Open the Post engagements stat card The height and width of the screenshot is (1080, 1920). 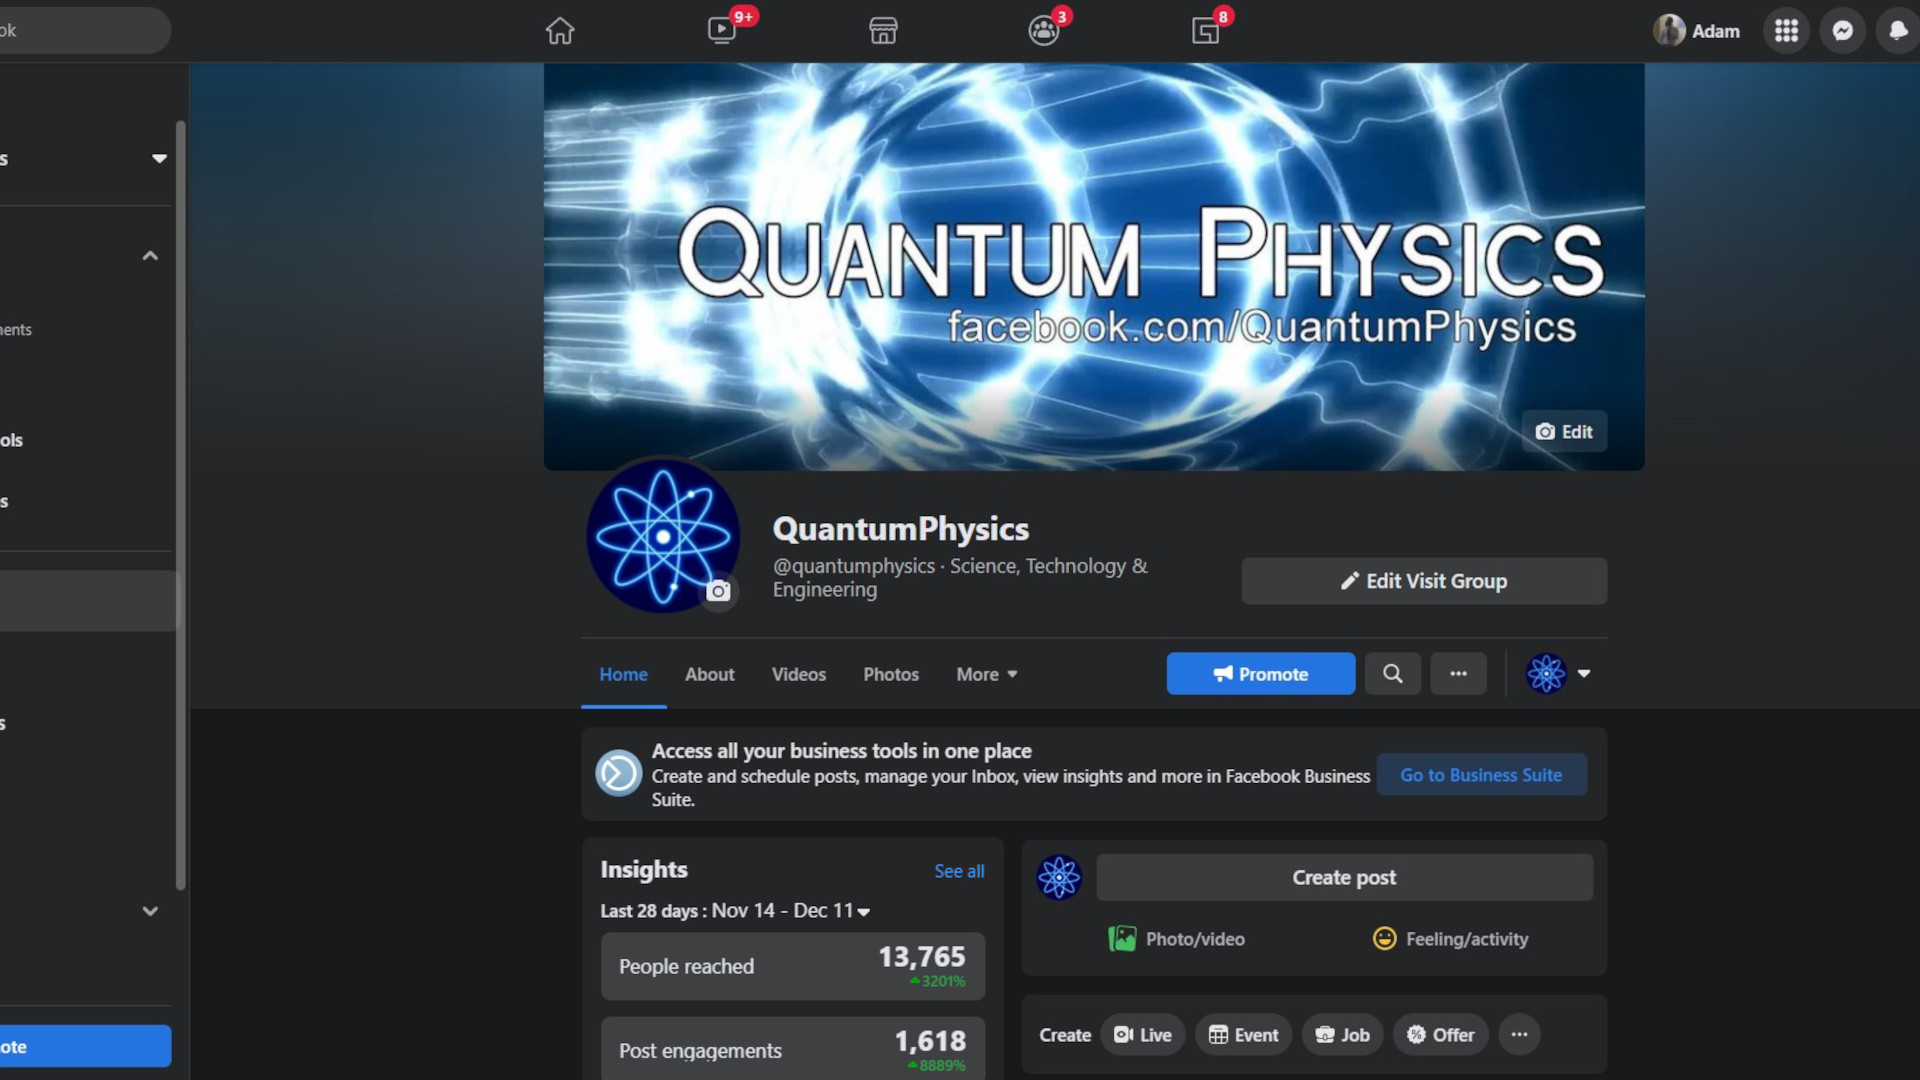coord(793,1049)
